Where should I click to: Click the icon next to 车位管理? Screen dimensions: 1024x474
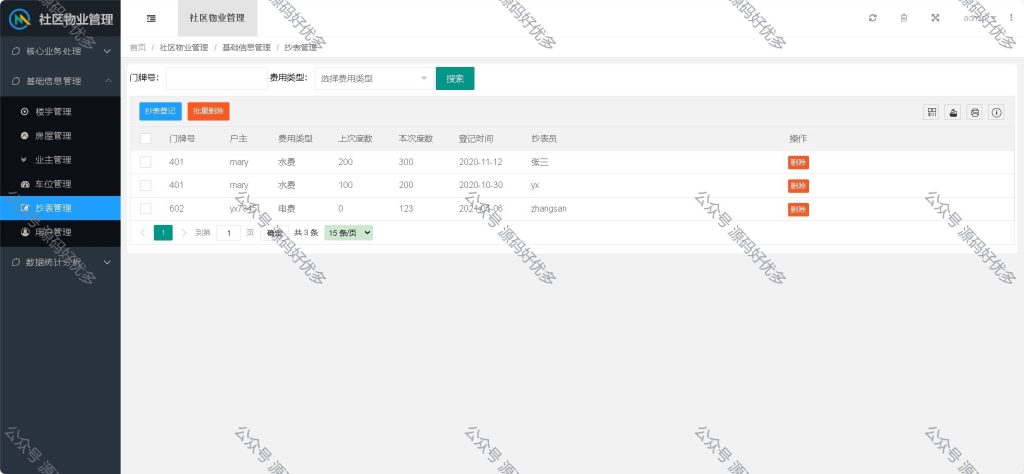[25, 184]
